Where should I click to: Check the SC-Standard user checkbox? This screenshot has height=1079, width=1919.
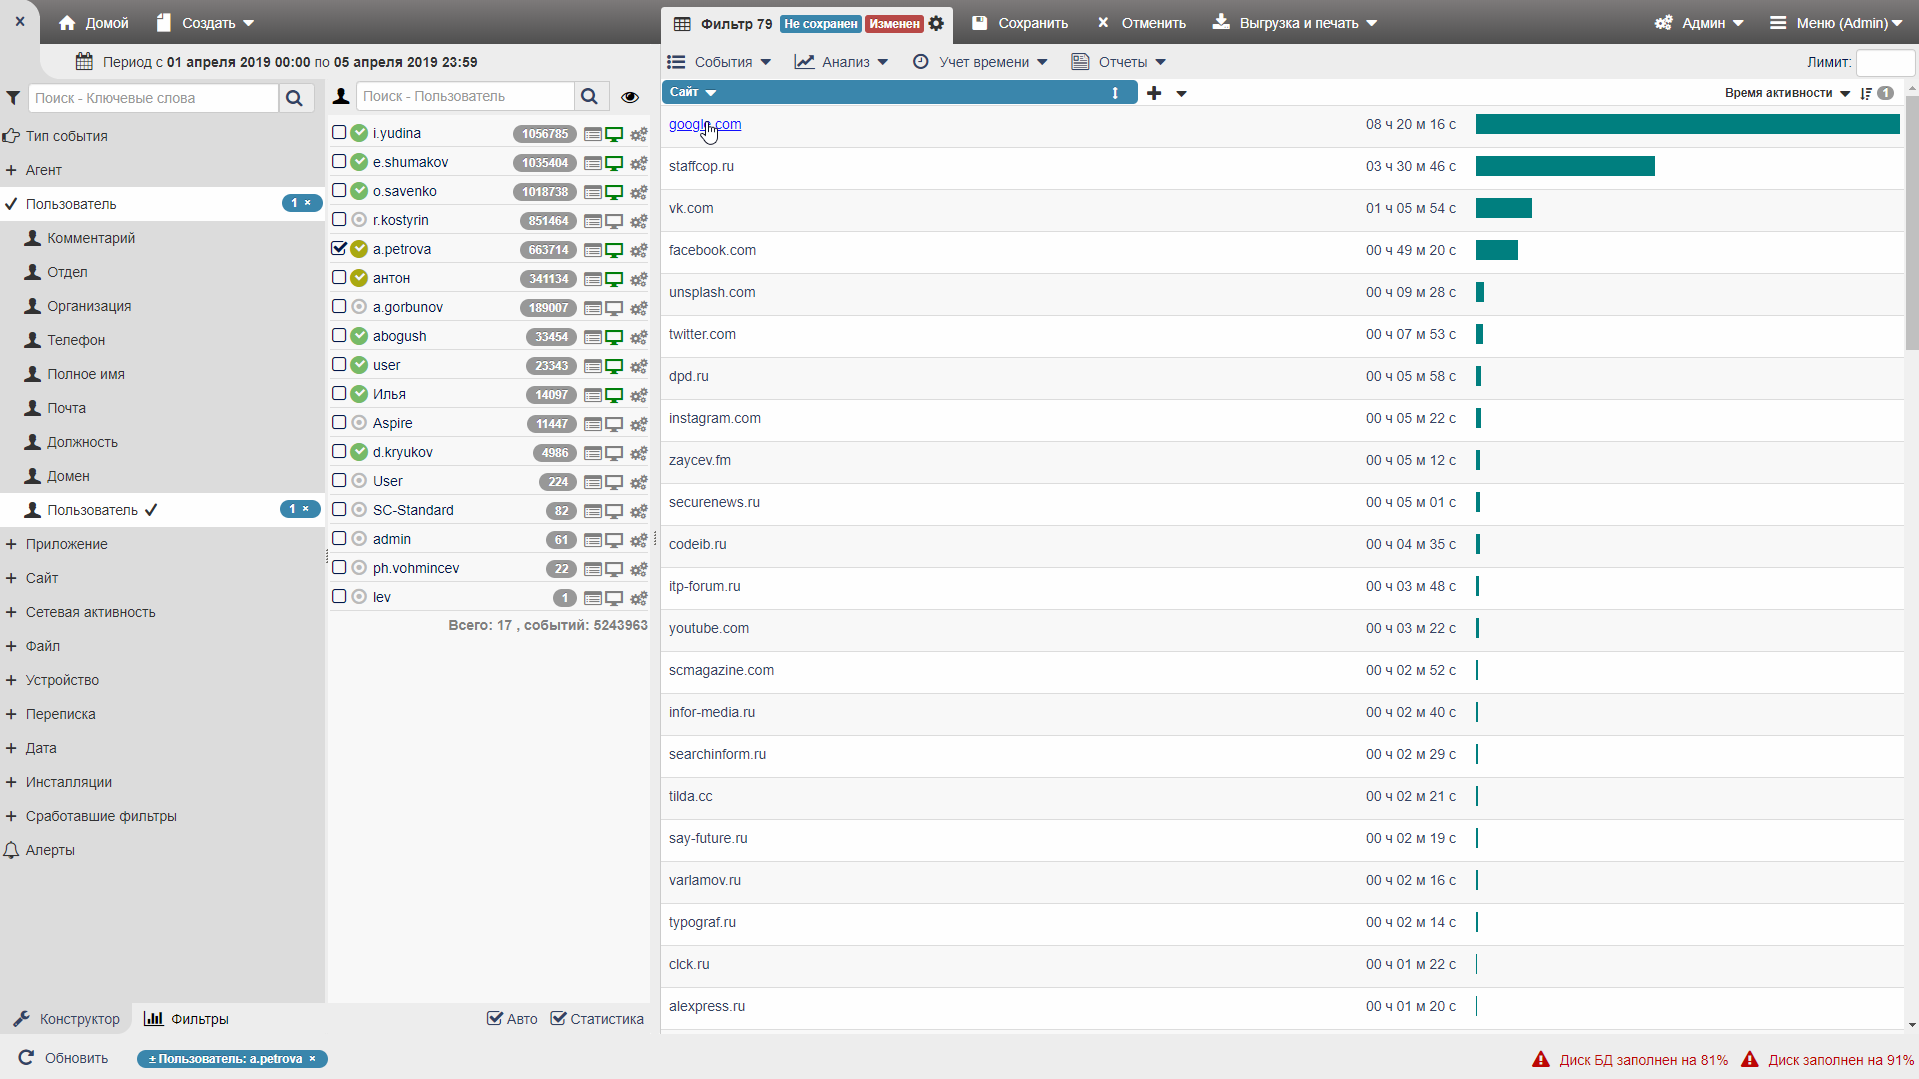pos(339,509)
